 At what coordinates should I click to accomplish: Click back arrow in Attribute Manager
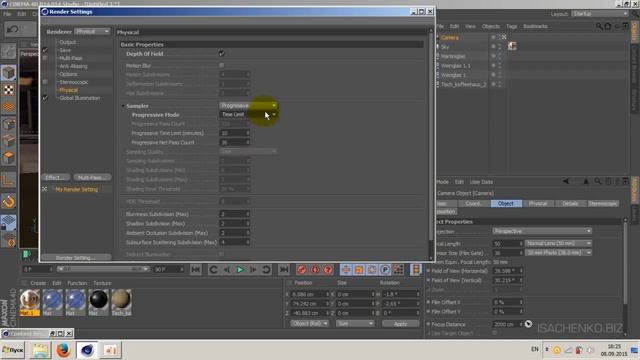pos(565,181)
